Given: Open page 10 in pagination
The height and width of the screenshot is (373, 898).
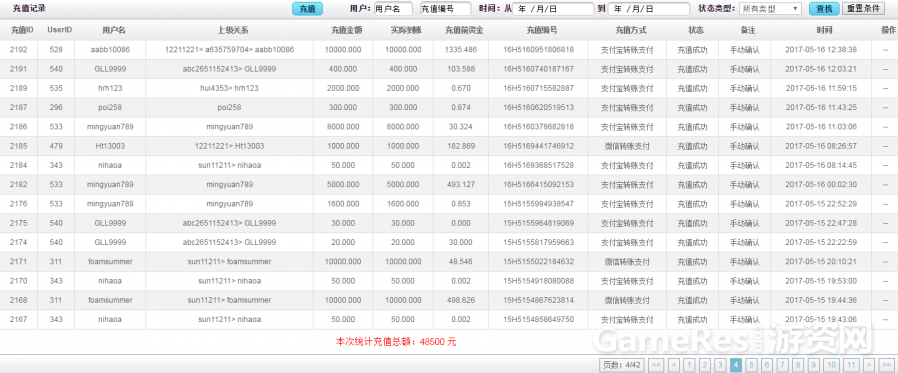Looking at the screenshot, I should 832,364.
